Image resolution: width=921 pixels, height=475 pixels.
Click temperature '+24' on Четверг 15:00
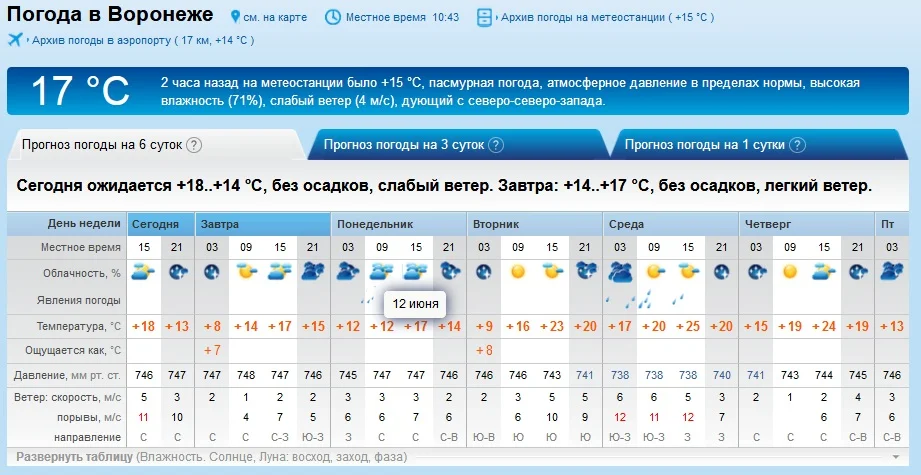(824, 326)
